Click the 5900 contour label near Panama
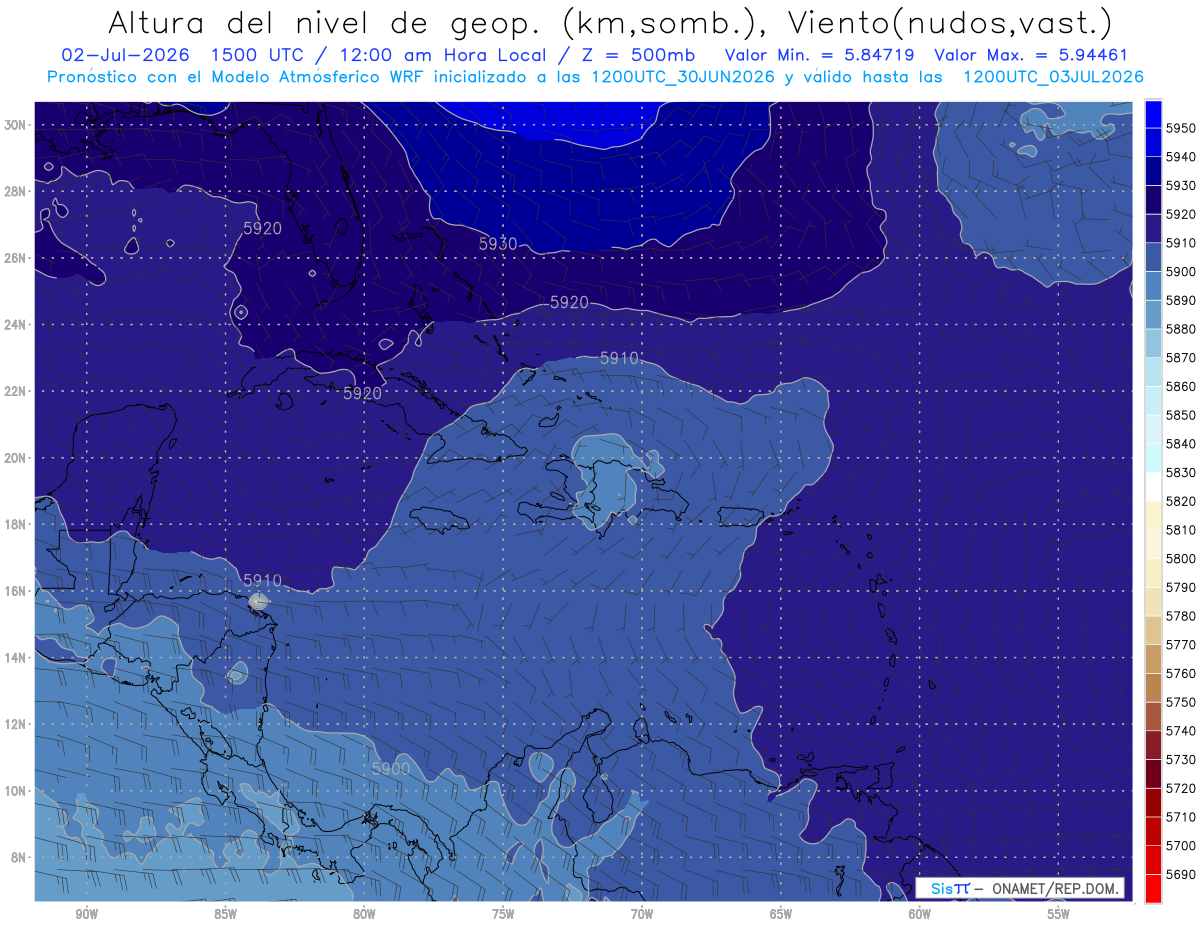 click(x=391, y=769)
